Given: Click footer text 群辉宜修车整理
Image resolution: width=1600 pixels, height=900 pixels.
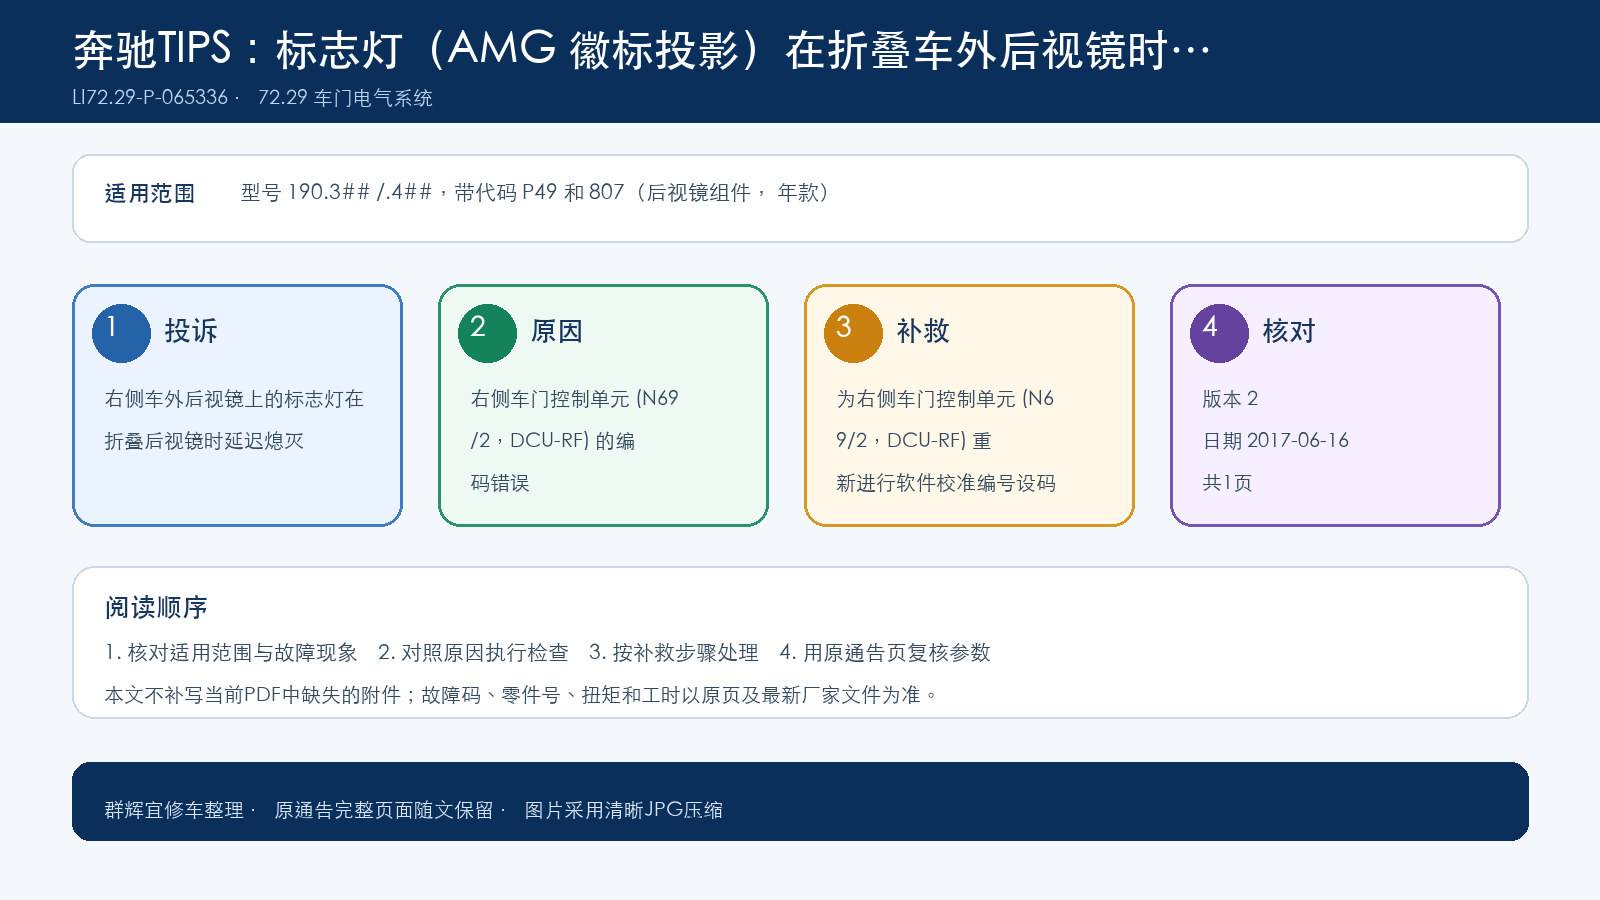Looking at the screenshot, I should click(174, 810).
